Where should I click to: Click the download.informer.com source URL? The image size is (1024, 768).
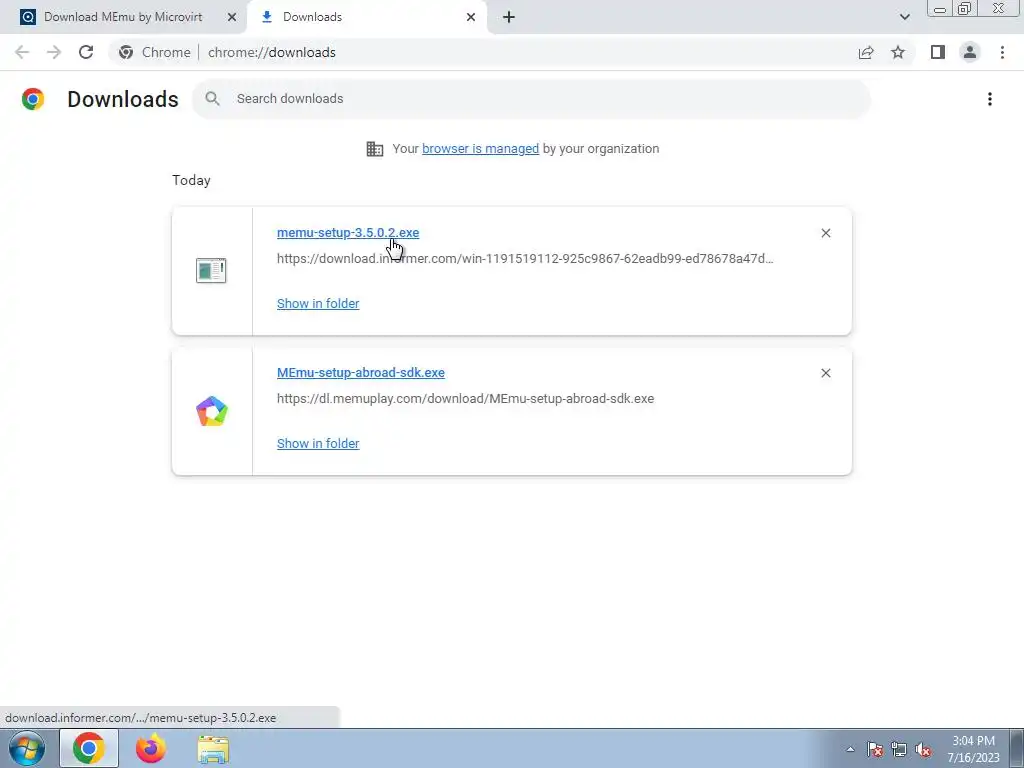(x=525, y=259)
